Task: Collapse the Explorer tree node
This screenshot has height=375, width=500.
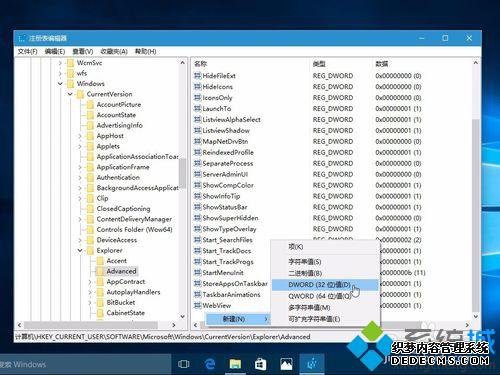Action: tap(80, 250)
